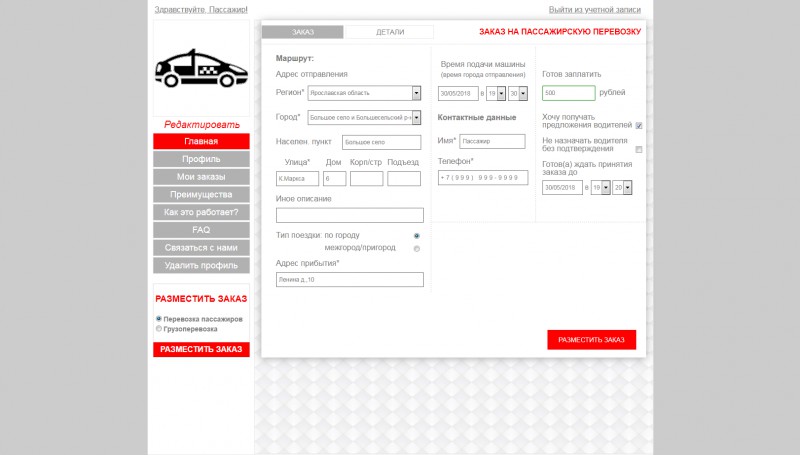Viewport: 800px width, 455px height.
Task: Click Выйти из учетной записи link
Action: coord(594,10)
